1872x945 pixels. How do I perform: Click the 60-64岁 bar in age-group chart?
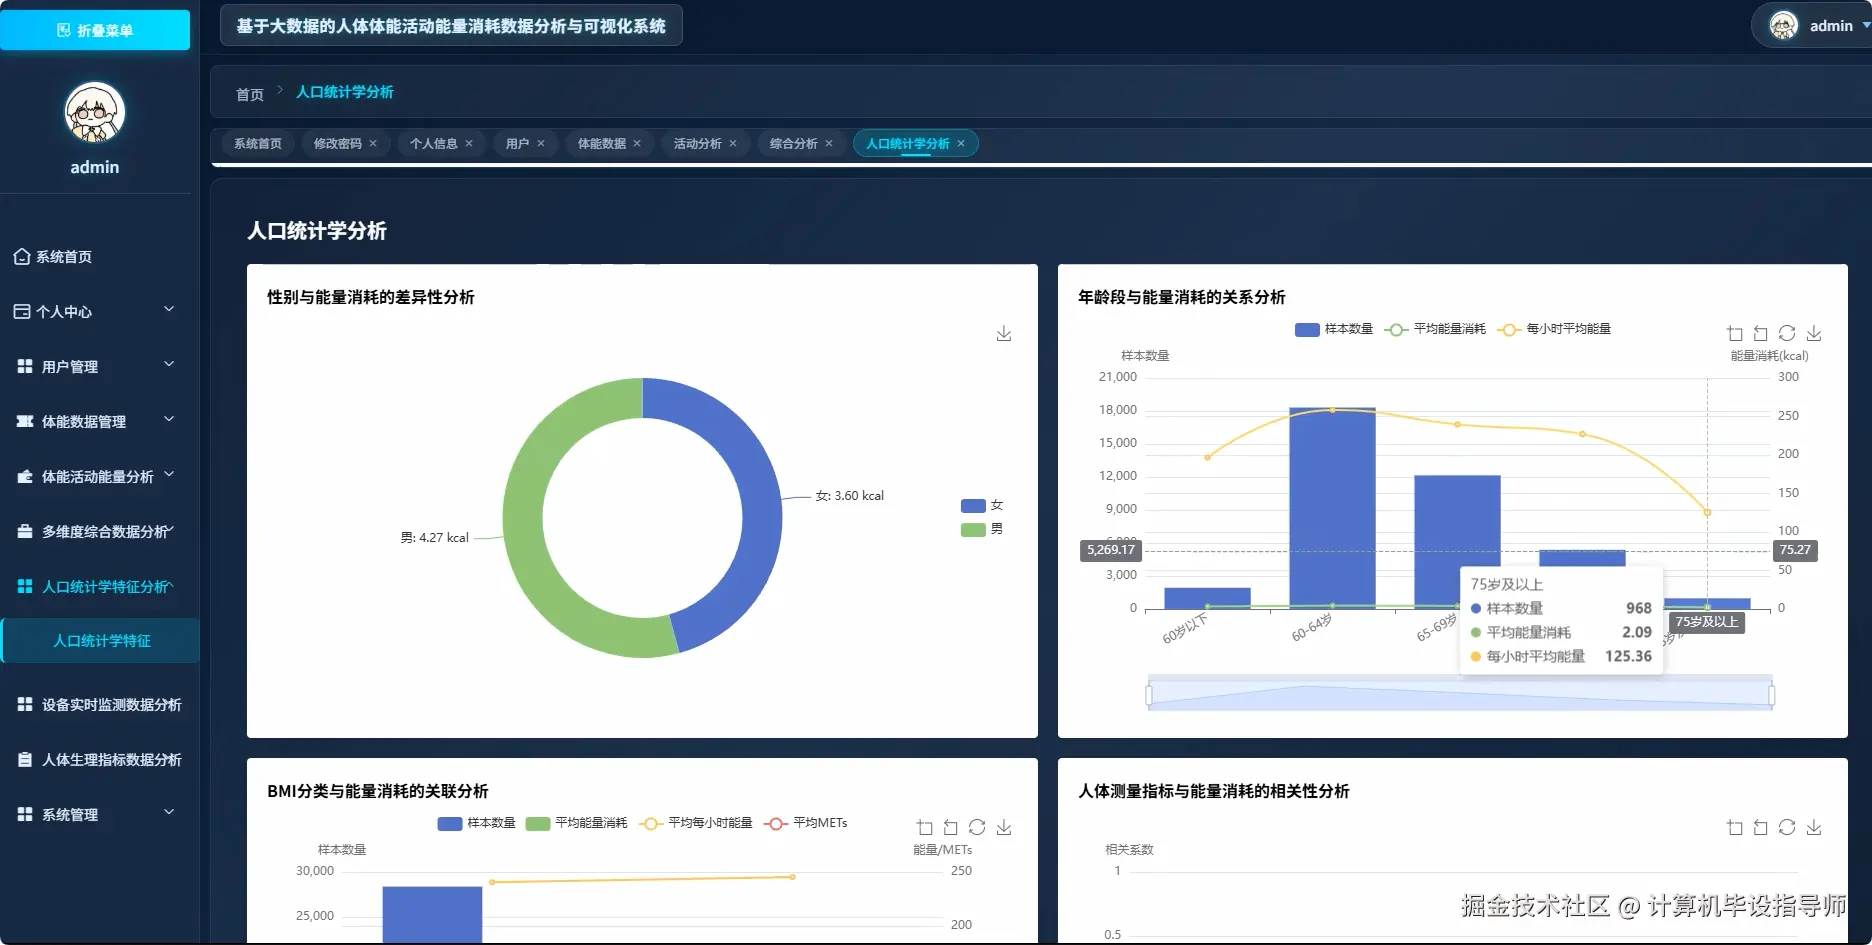1332,507
